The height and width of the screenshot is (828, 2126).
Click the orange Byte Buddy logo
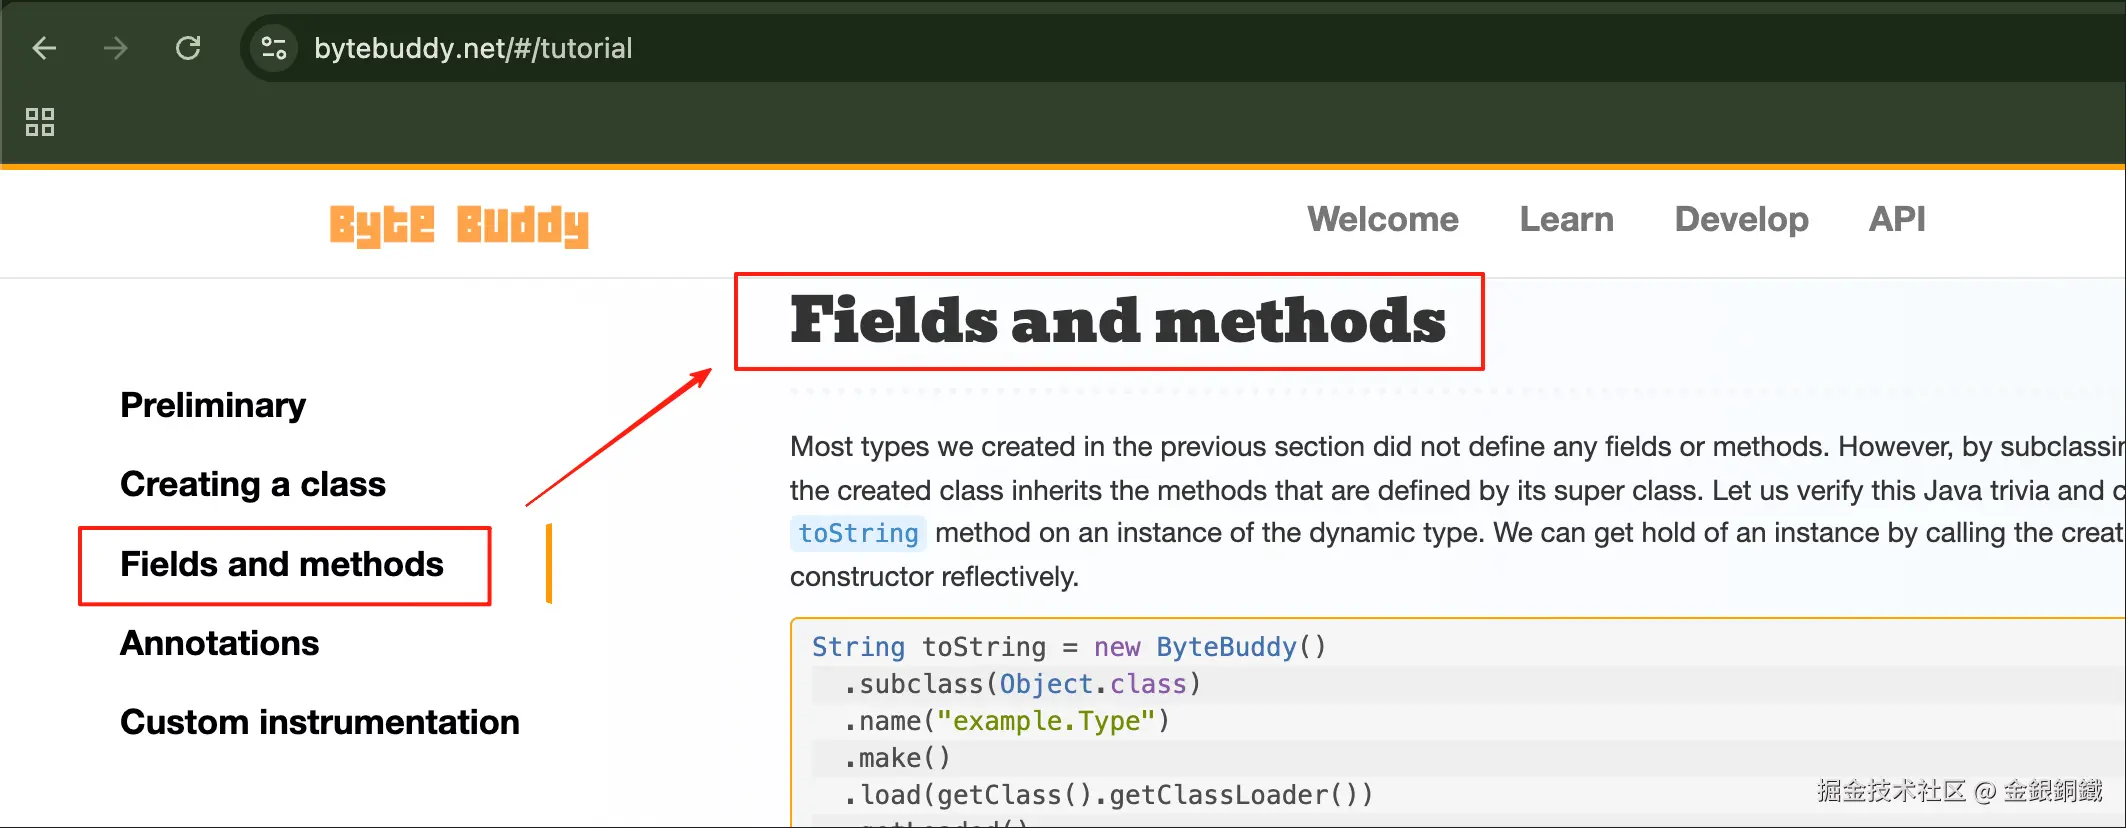tap(459, 225)
